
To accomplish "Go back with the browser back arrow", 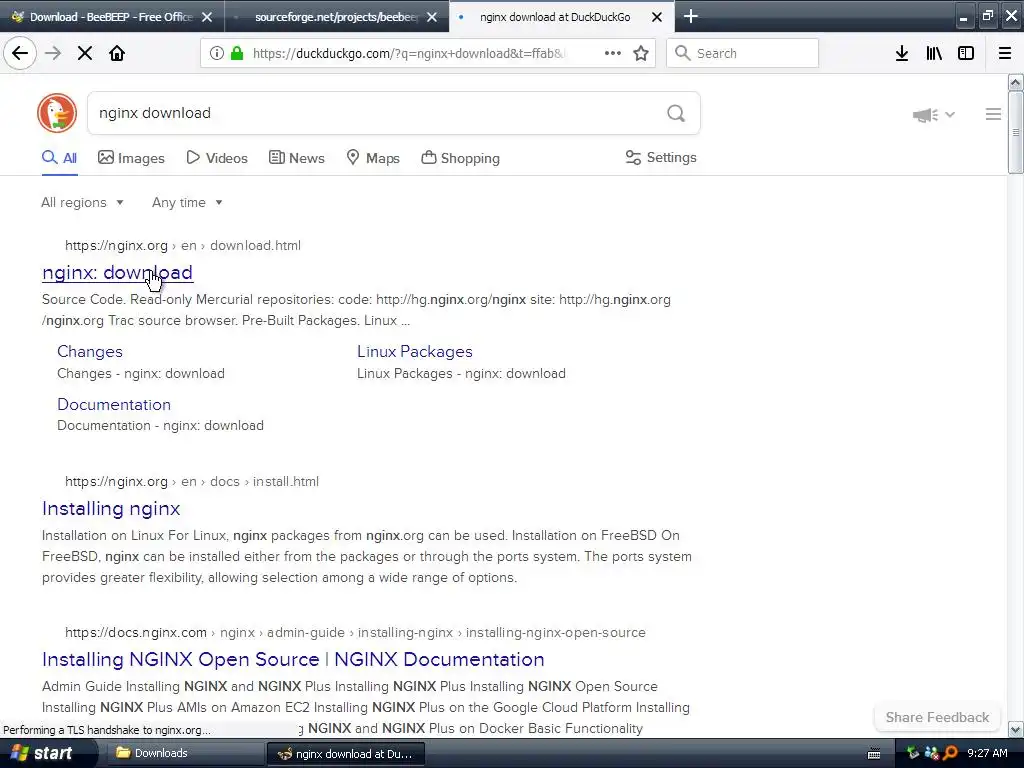I will point(20,53).
